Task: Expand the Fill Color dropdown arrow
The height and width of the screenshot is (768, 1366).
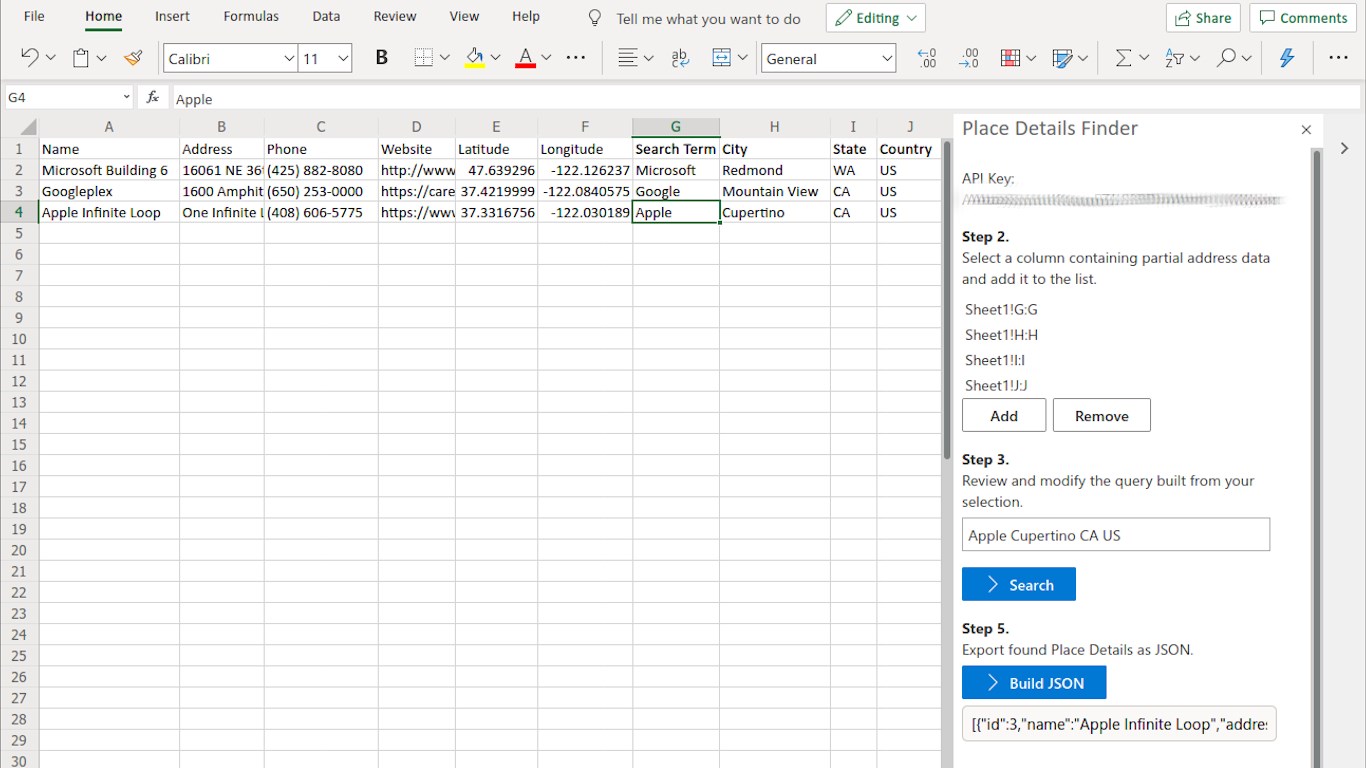Action: tap(495, 58)
